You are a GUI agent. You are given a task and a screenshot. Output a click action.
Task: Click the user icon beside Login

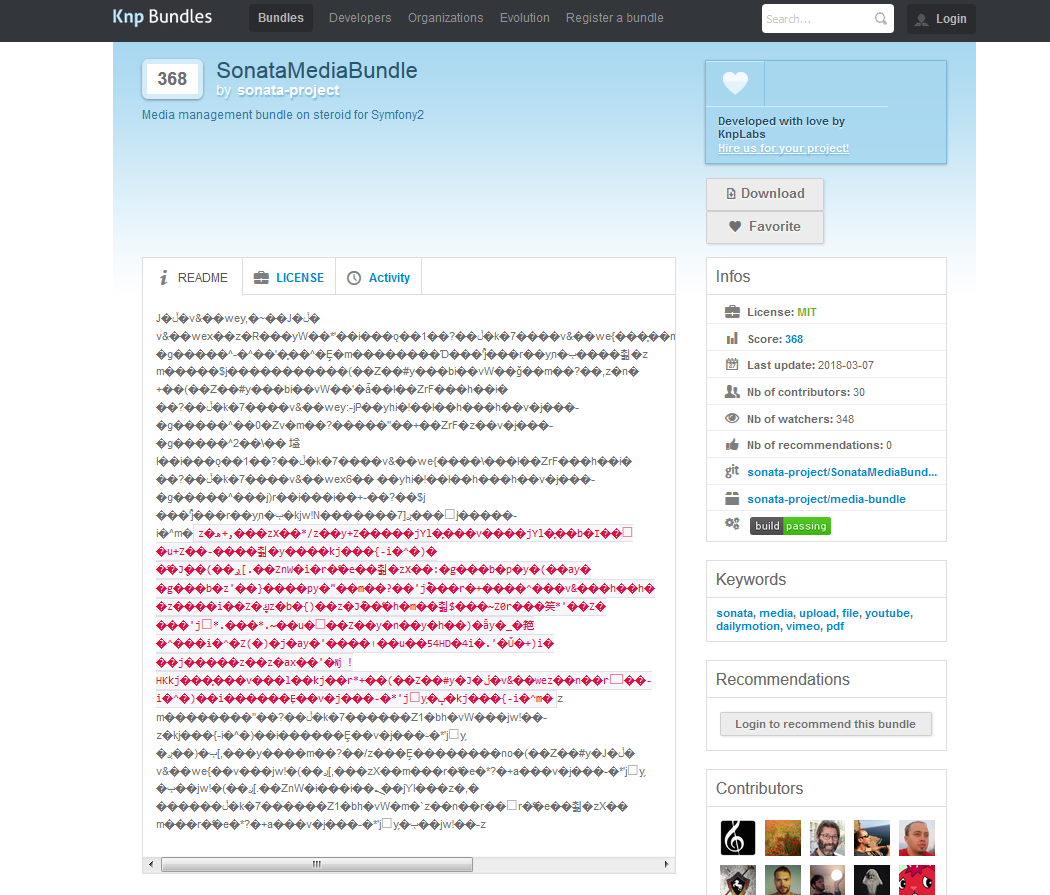[921, 19]
